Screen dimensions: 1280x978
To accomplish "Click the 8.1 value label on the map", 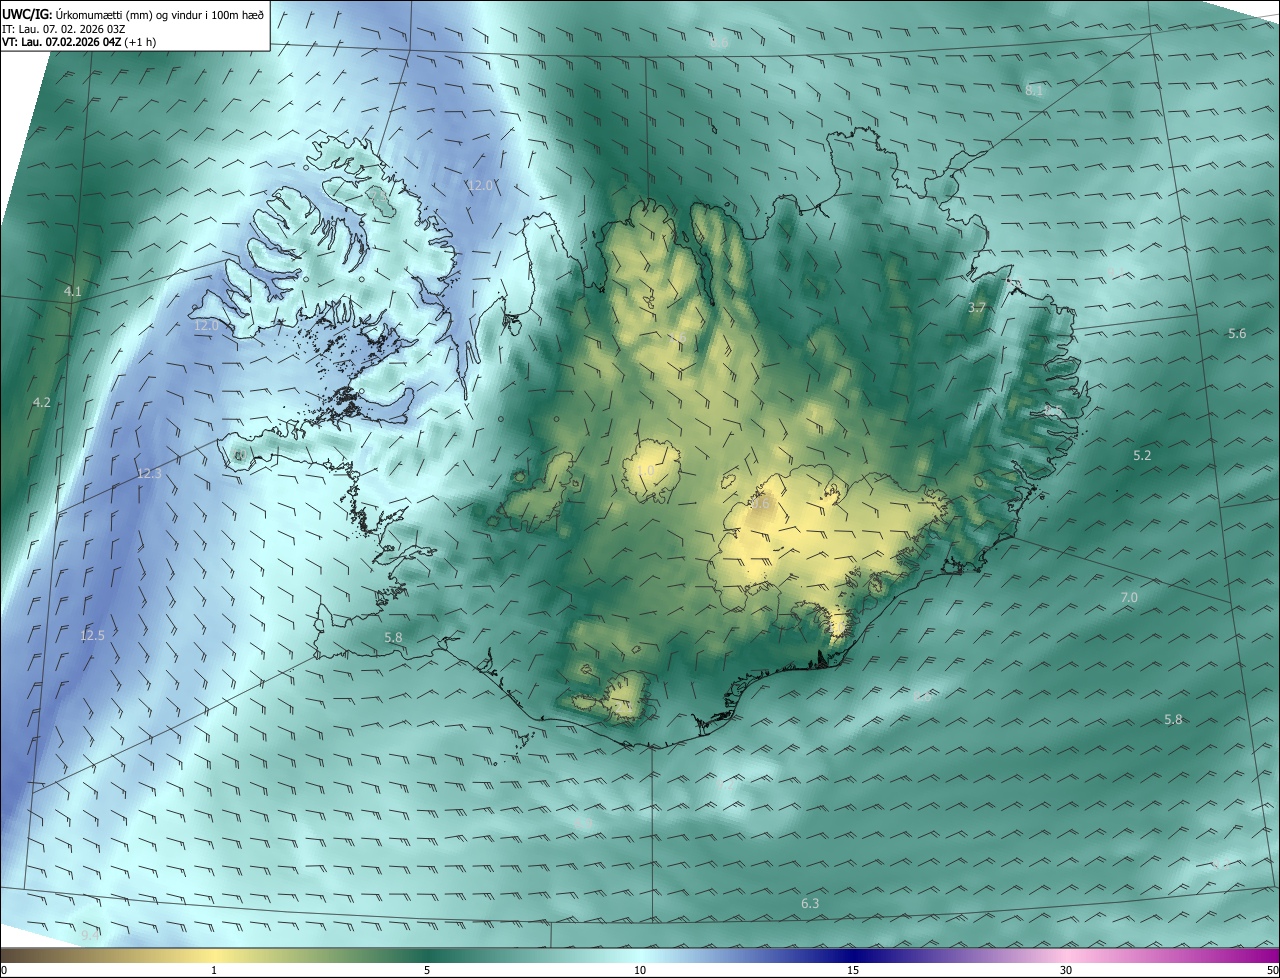I will pos(1034,90).
